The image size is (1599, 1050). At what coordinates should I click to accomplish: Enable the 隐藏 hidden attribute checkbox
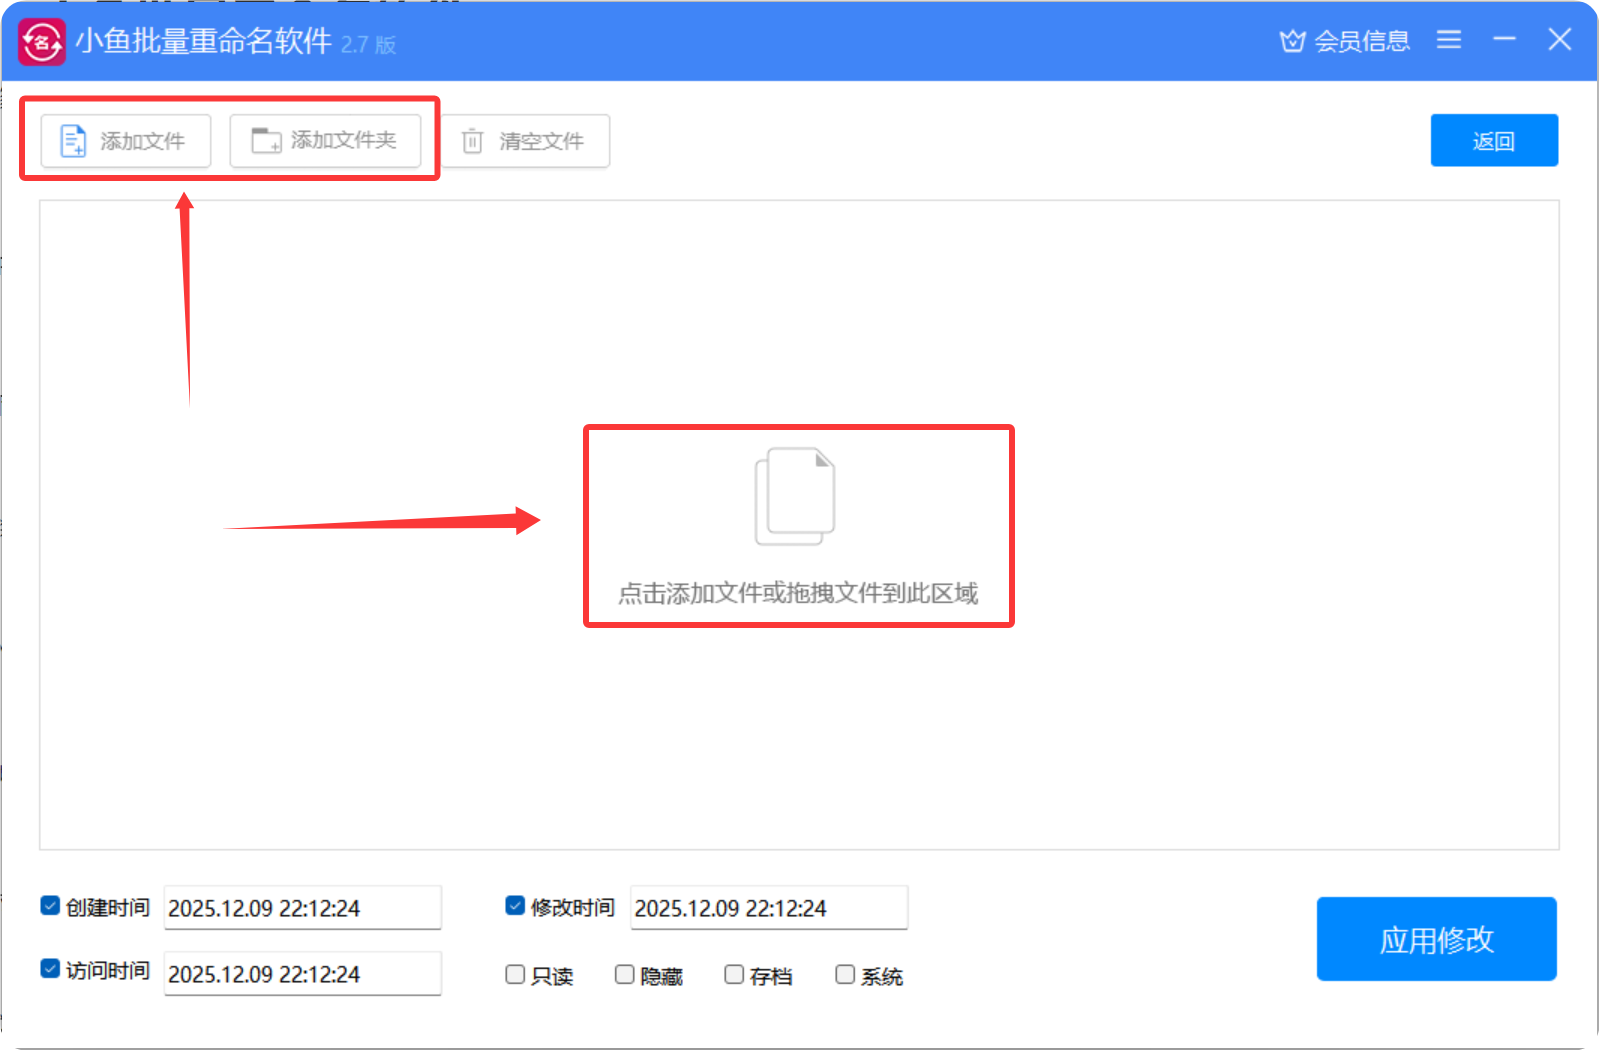pos(625,975)
